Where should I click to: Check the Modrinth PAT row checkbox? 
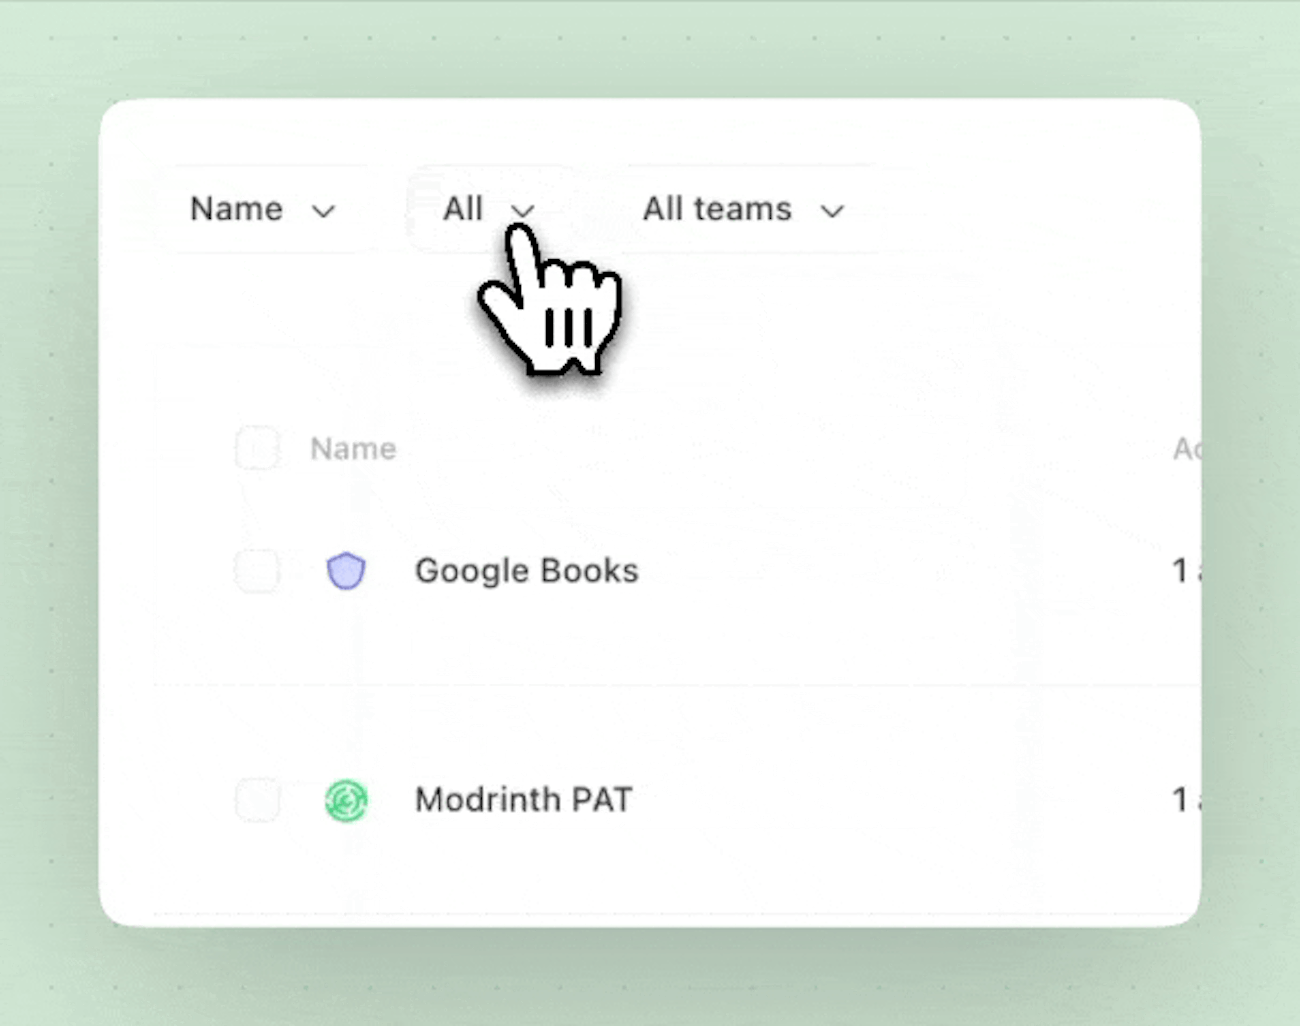coord(257,800)
